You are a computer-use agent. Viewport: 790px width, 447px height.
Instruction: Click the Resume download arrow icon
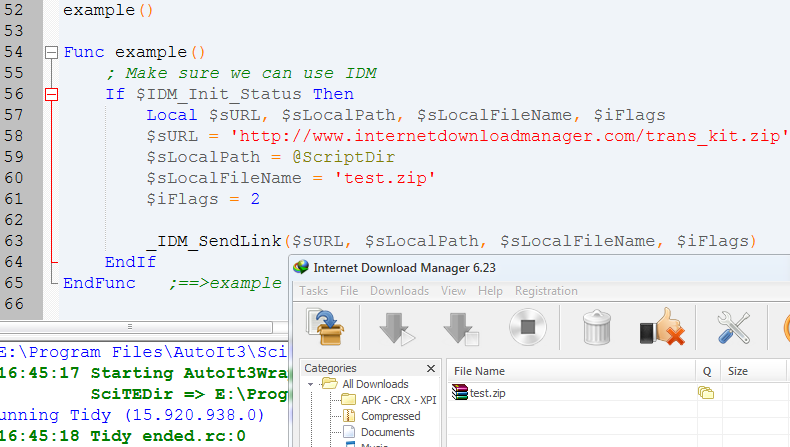click(396, 329)
